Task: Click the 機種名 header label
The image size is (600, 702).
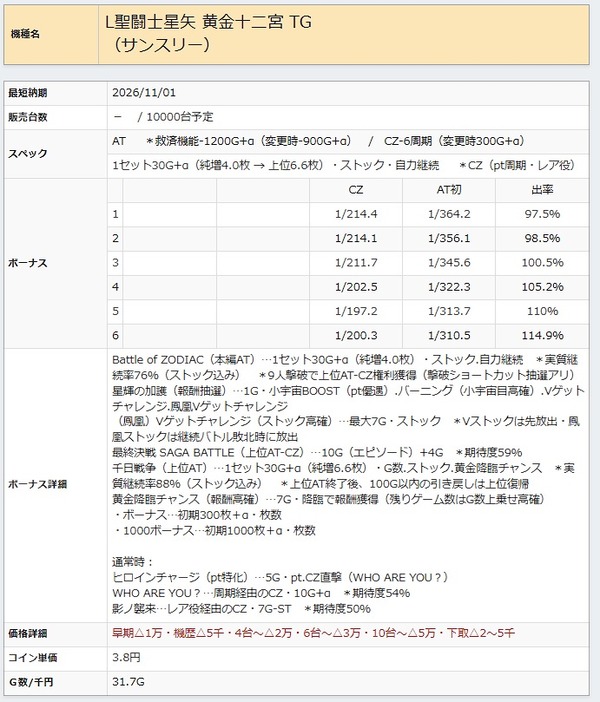Action: [x=25, y=34]
